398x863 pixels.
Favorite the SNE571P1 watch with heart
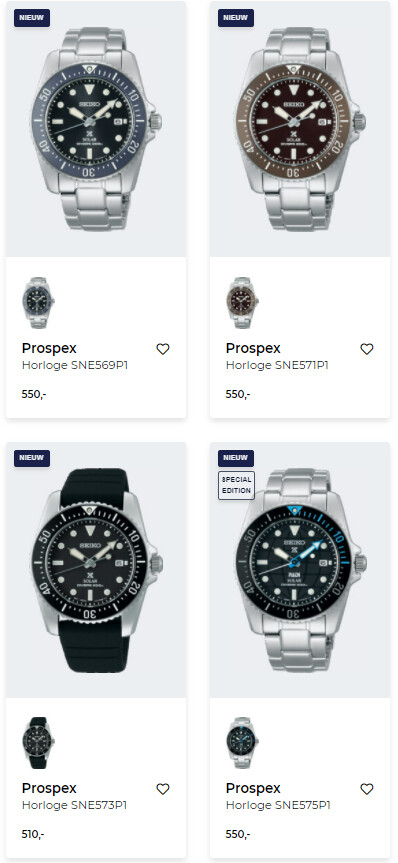point(367,349)
